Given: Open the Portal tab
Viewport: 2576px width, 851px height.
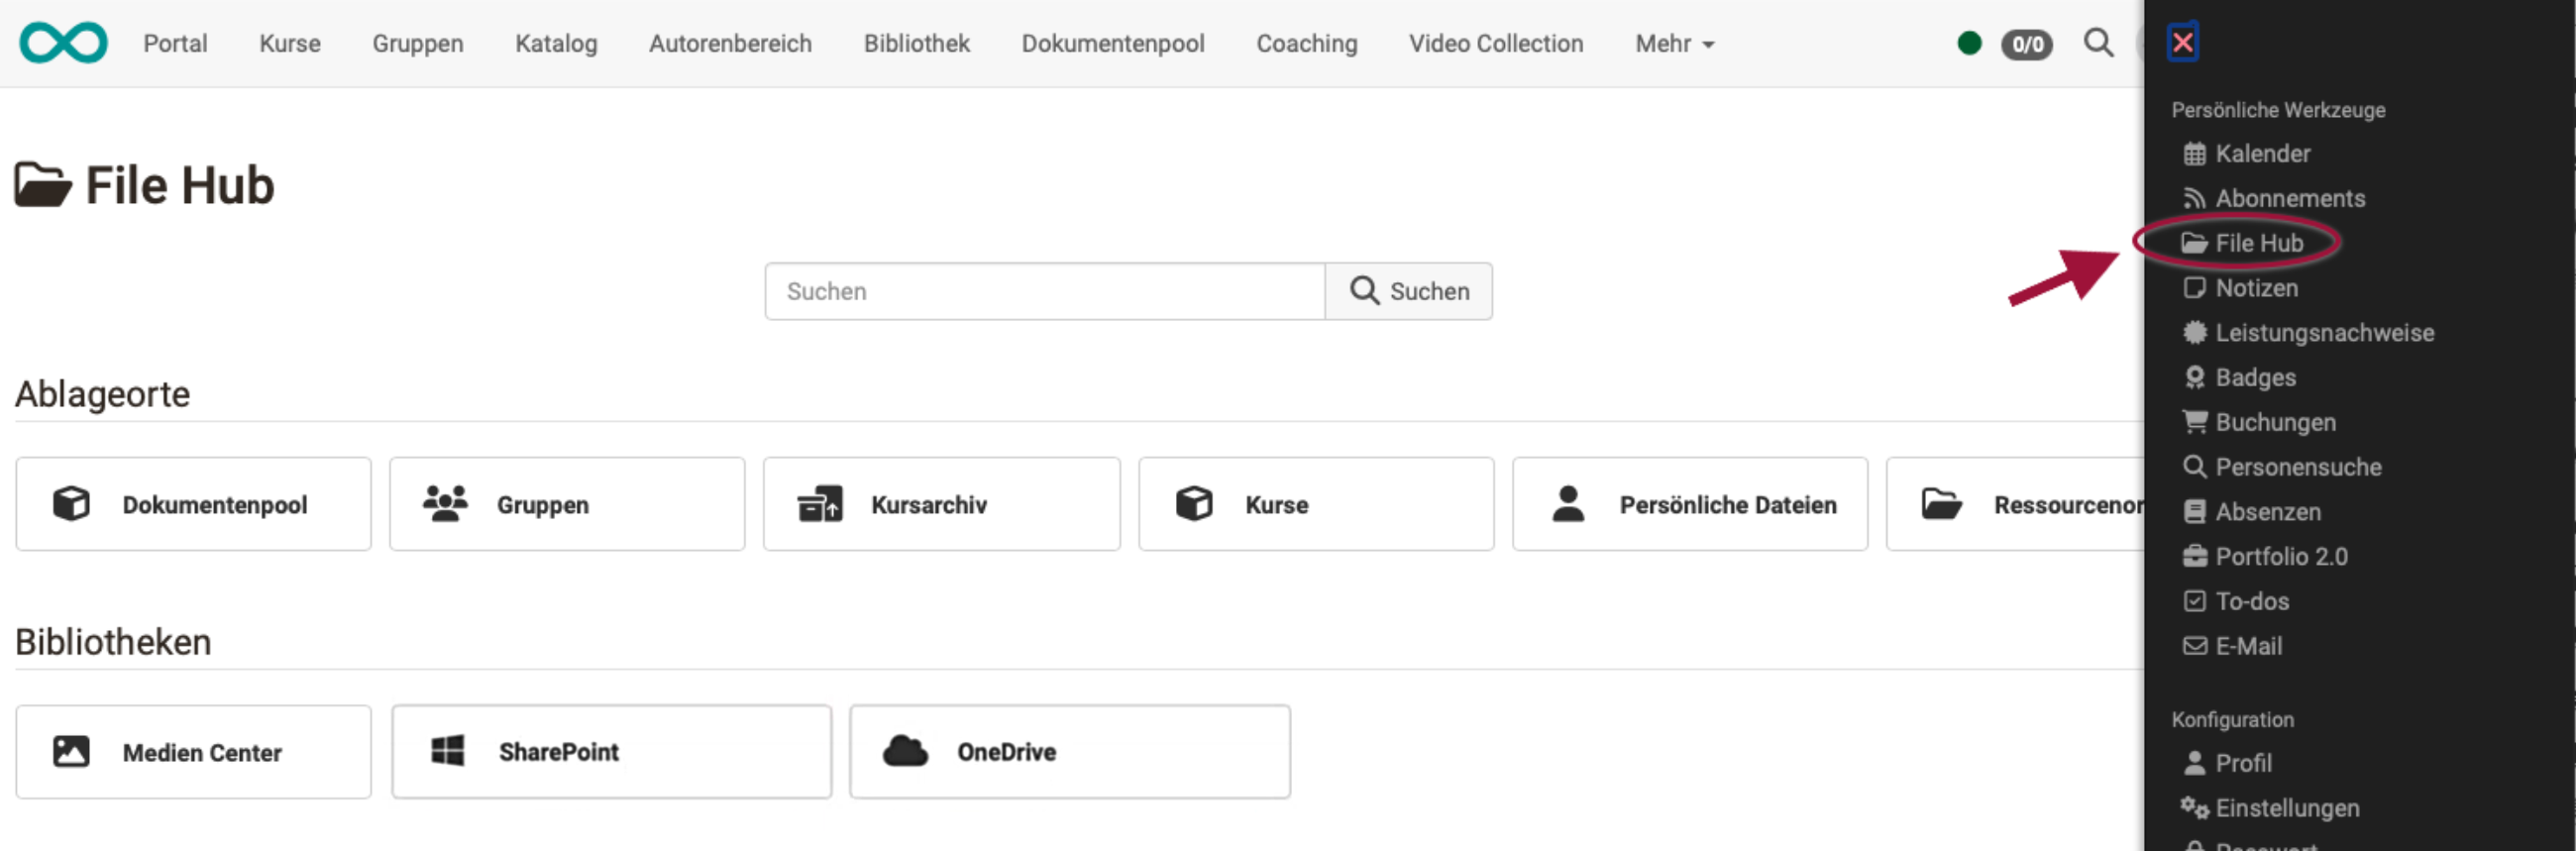Looking at the screenshot, I should tap(175, 44).
